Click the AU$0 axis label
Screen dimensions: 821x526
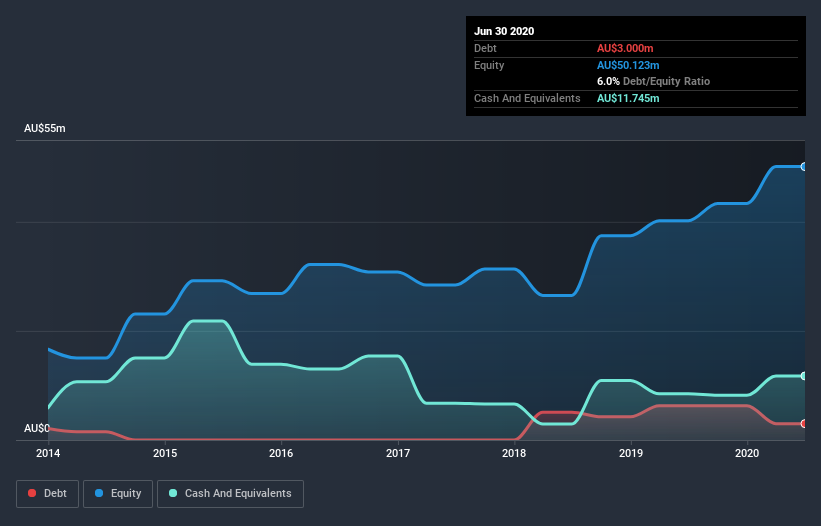pos(37,428)
